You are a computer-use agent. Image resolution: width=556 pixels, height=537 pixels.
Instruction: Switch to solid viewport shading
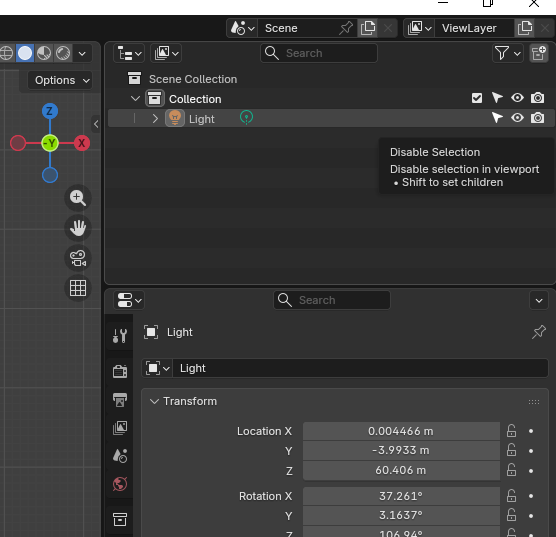25,53
